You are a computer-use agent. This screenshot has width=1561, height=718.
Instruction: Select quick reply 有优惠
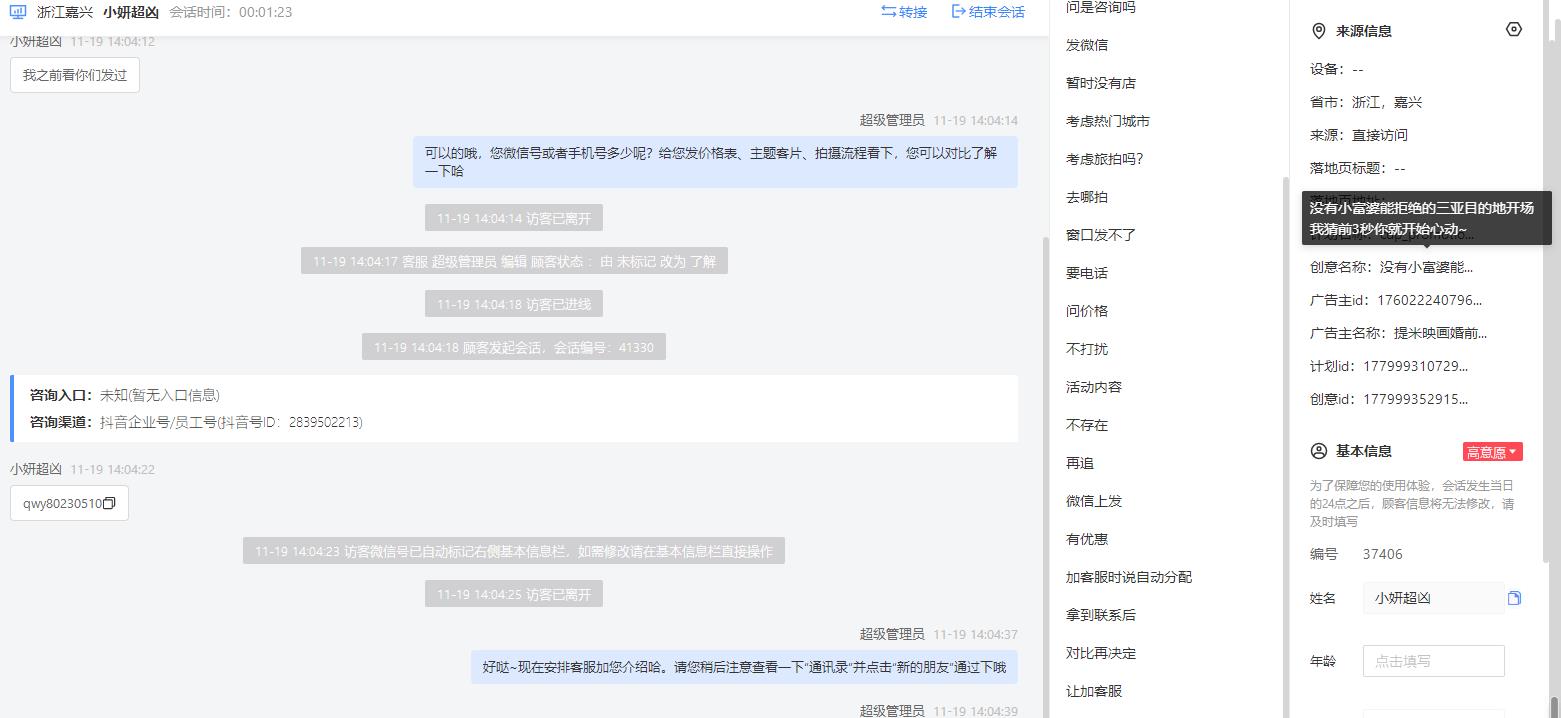(x=1086, y=539)
